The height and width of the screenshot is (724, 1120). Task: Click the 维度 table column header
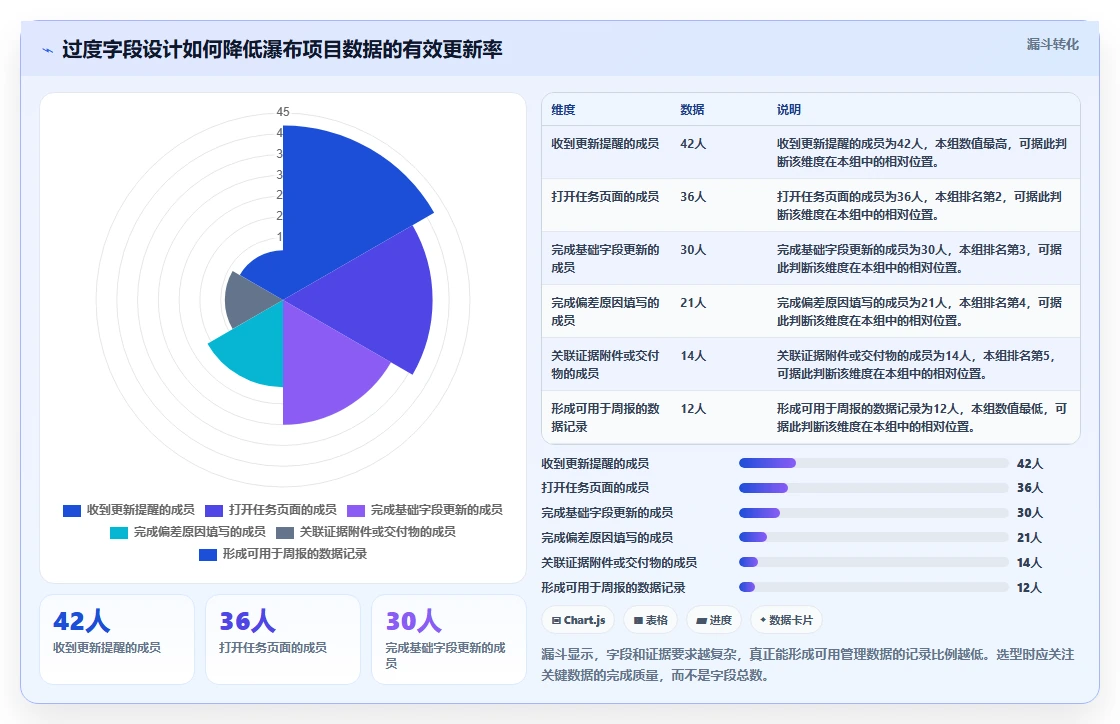click(x=563, y=110)
